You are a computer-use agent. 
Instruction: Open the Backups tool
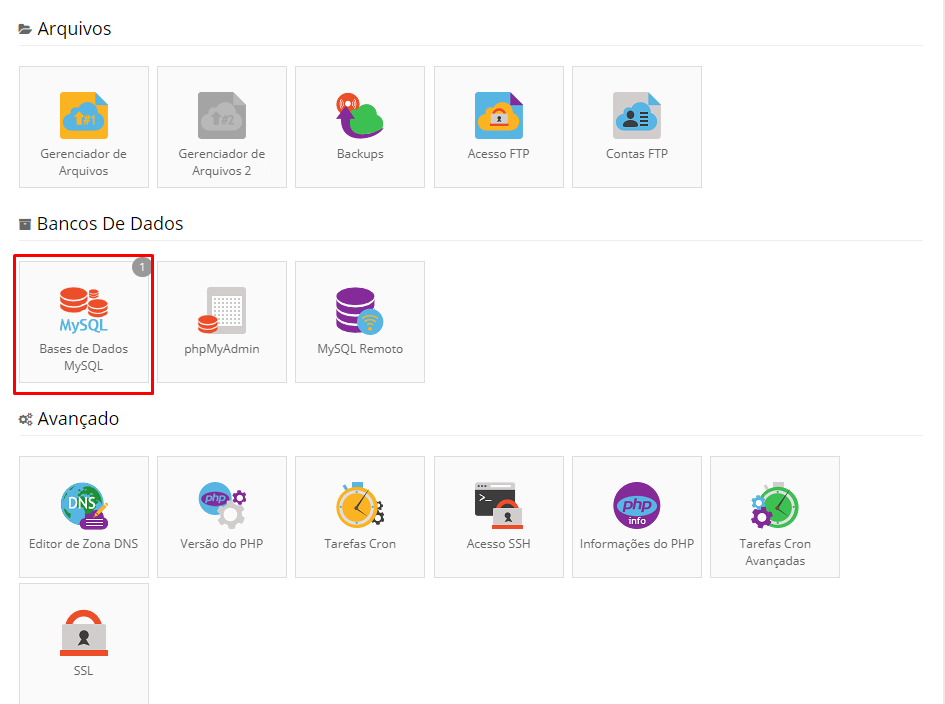(x=360, y=126)
